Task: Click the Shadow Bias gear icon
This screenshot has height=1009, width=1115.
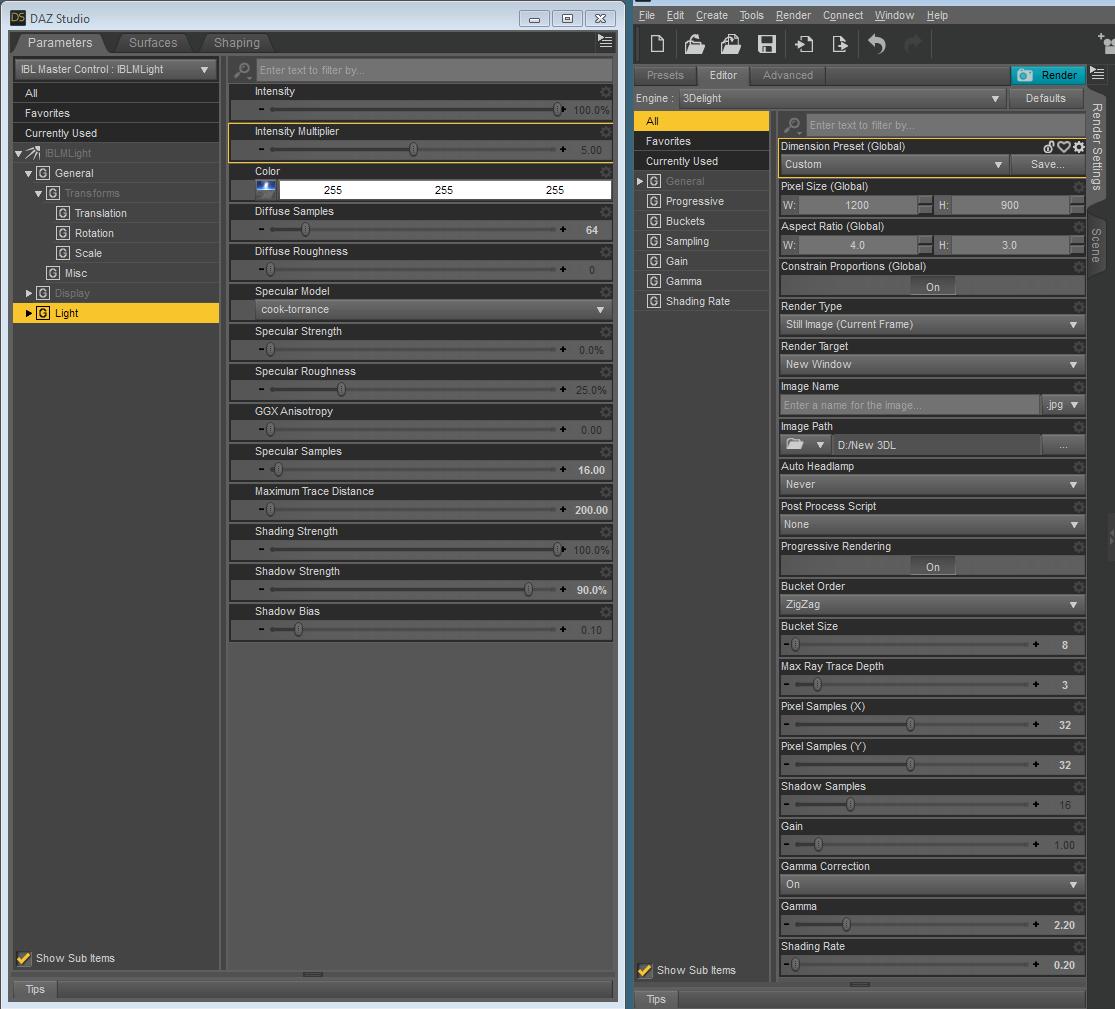Action: (605, 612)
